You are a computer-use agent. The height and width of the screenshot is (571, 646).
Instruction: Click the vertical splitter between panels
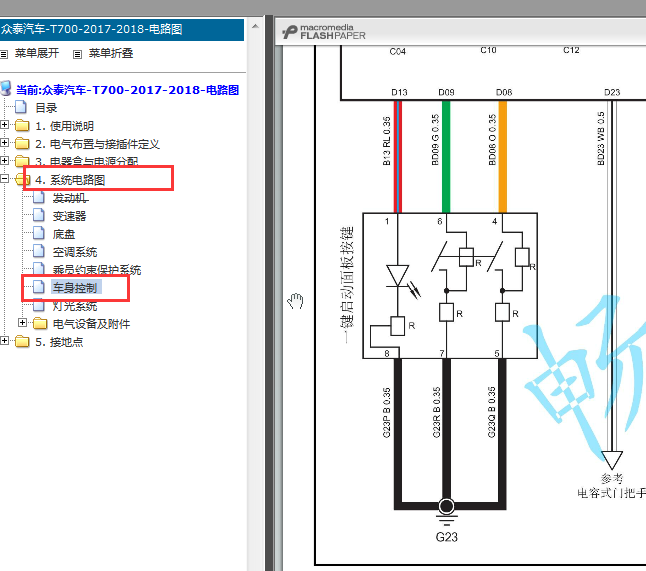tap(269, 293)
